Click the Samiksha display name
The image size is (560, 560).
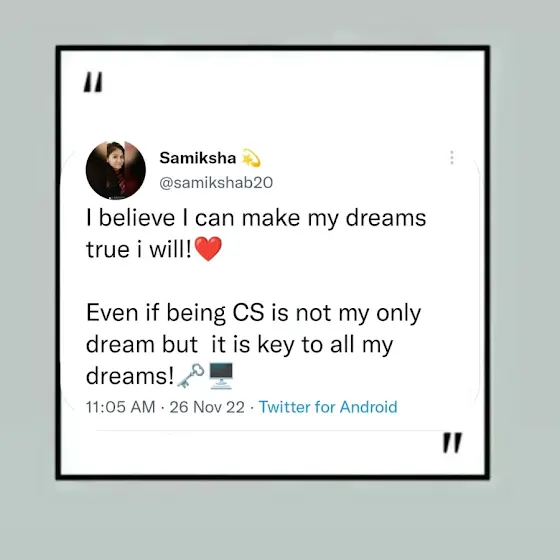[x=198, y=158]
